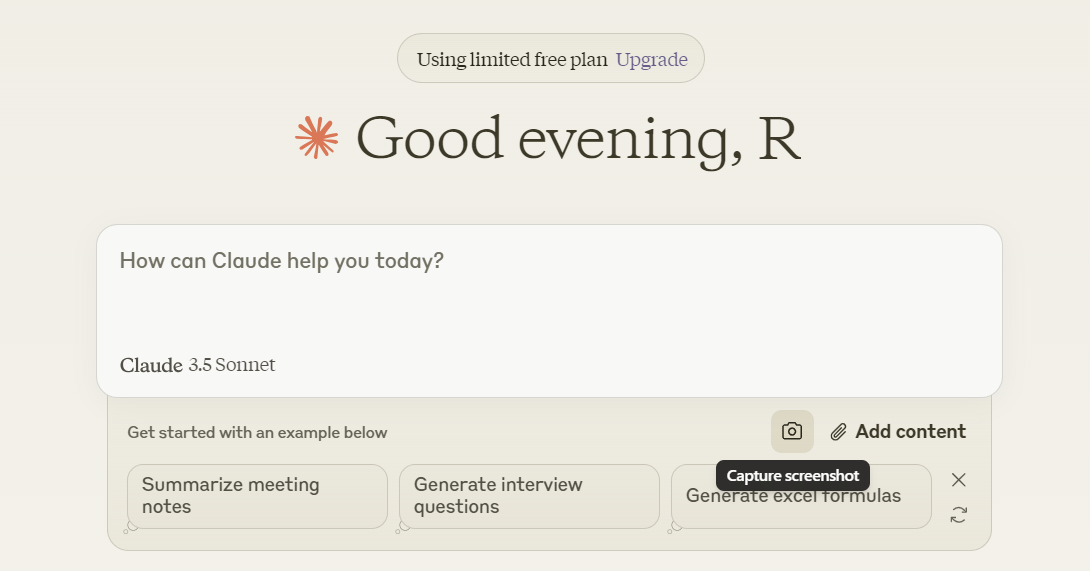
Task: Click the Using limited free plan banner
Action: point(512,59)
